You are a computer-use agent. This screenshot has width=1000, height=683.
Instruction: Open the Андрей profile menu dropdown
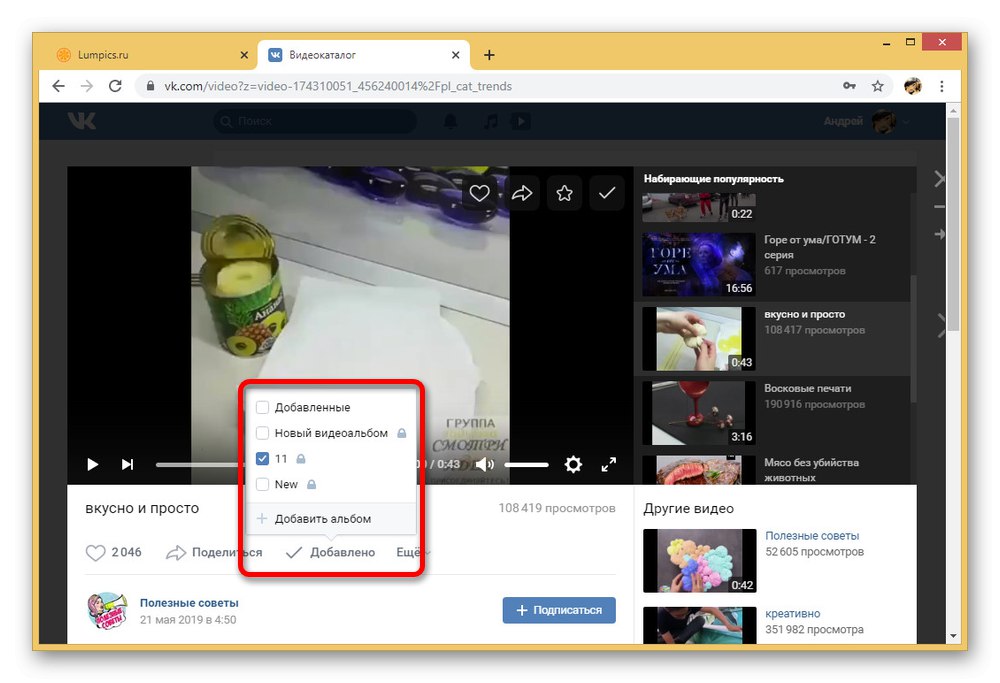(x=866, y=121)
